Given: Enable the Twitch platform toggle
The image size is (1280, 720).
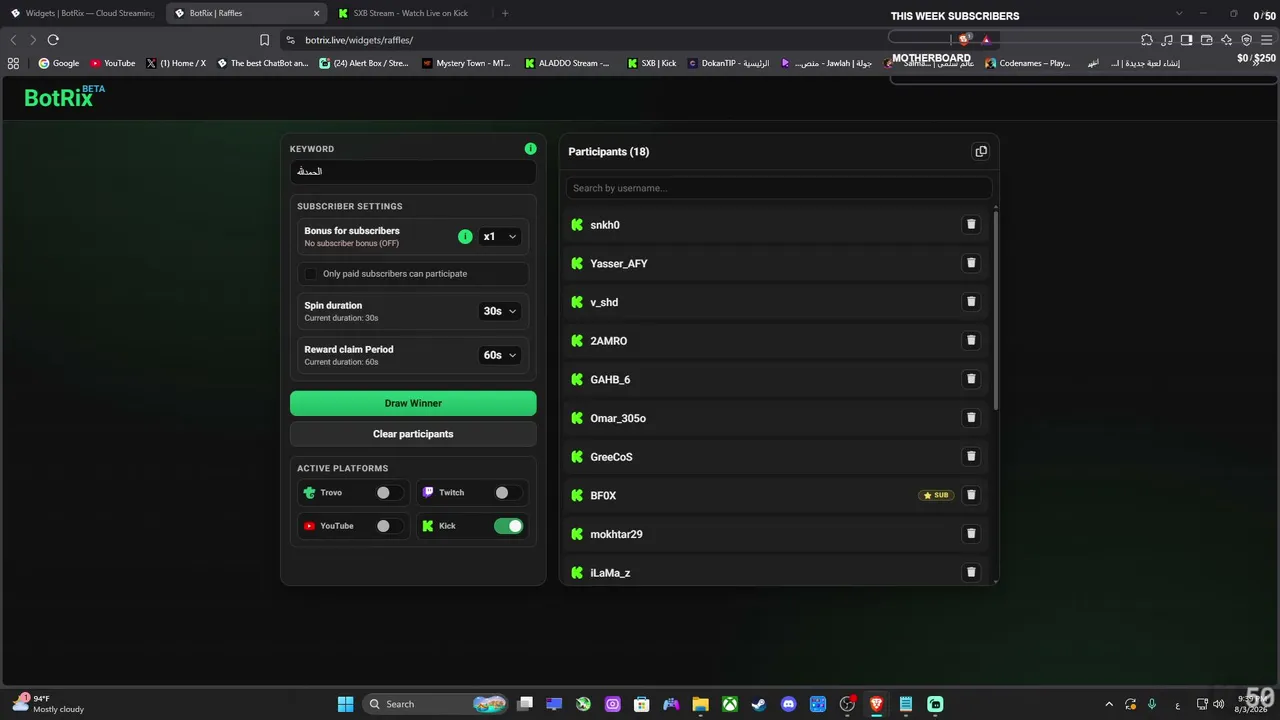Looking at the screenshot, I should click(507, 493).
